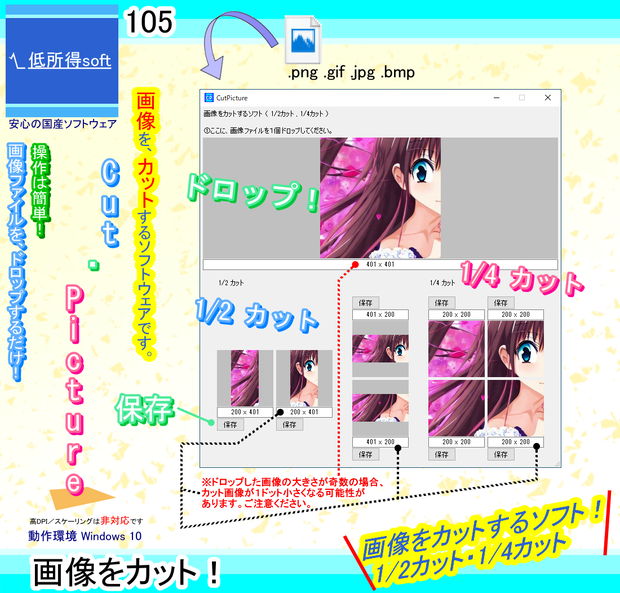Select the top-right quarter thumbnail
Viewport: 620px width, 593px height.
[x=516, y=349]
